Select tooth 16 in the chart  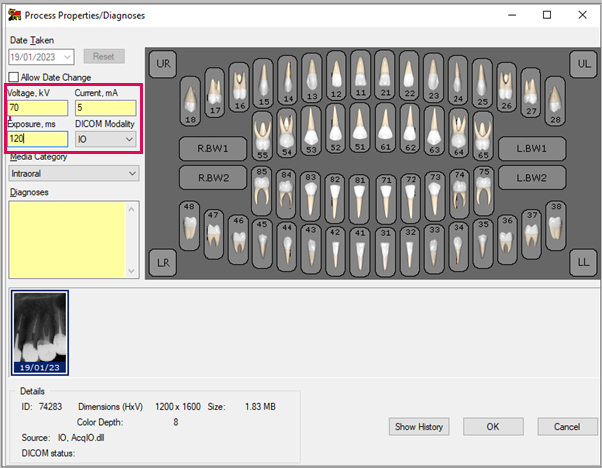click(x=239, y=88)
